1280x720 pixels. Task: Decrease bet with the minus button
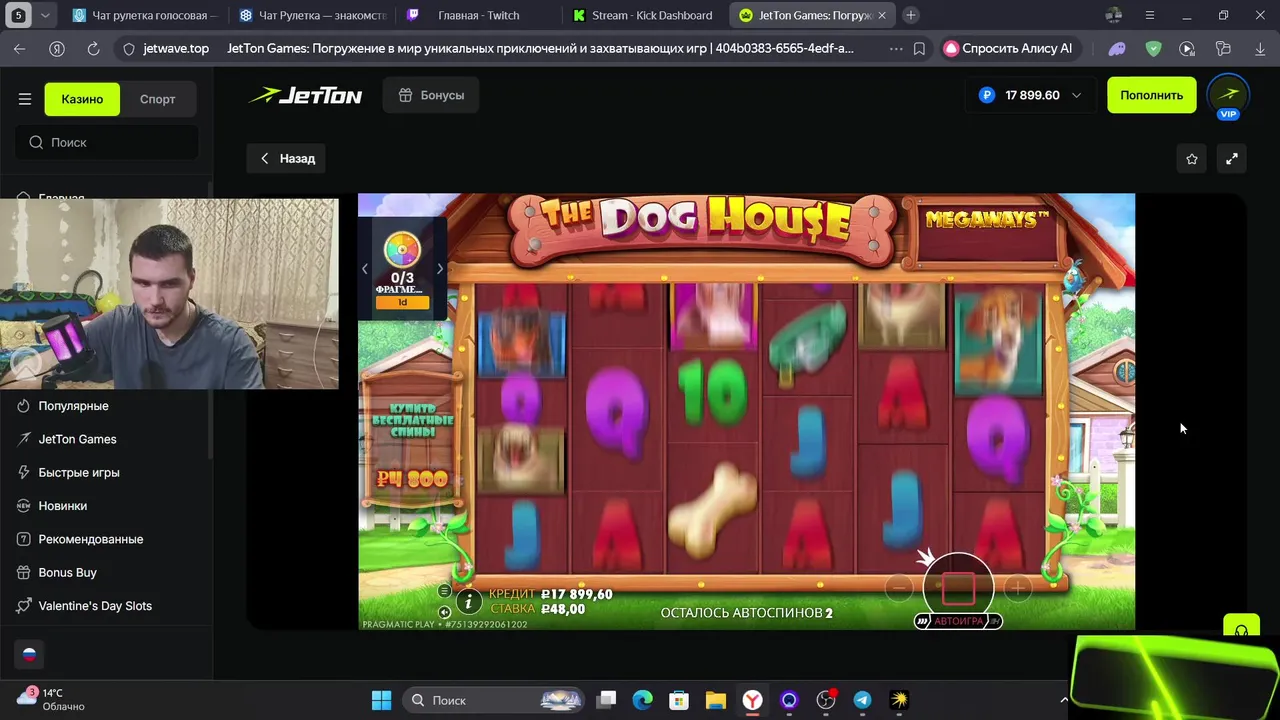click(899, 589)
